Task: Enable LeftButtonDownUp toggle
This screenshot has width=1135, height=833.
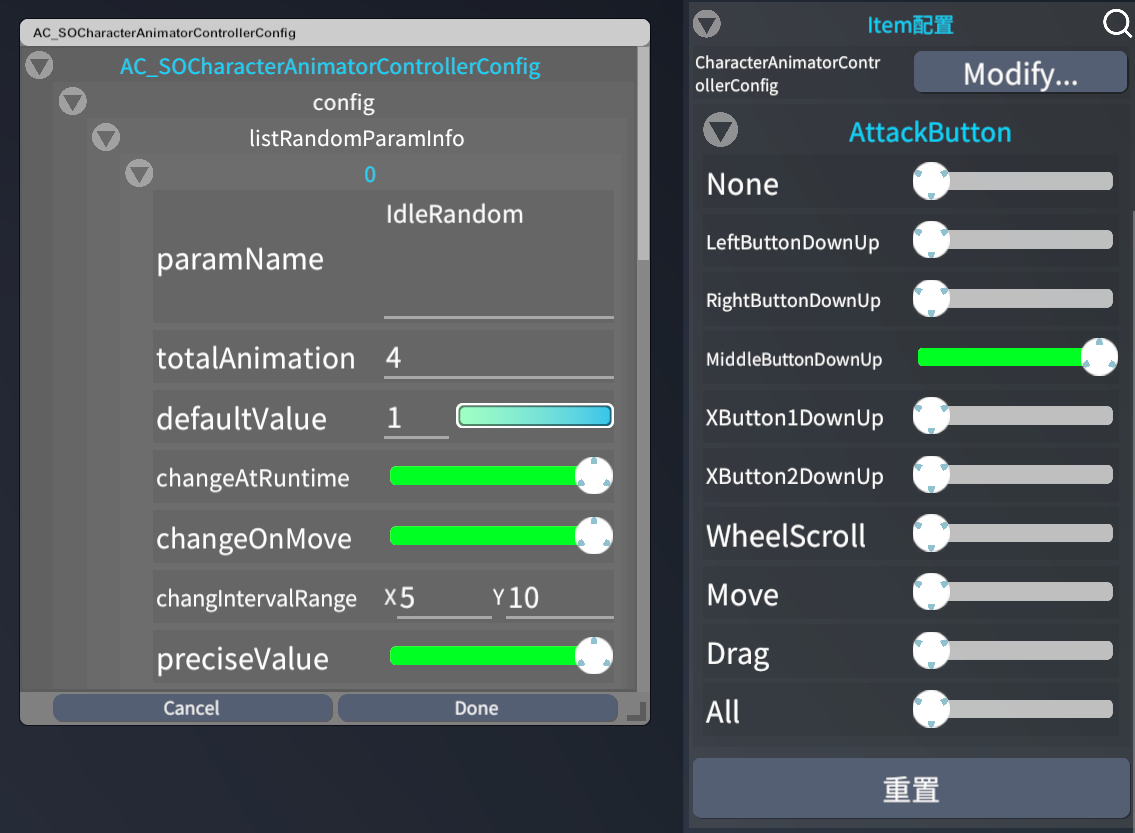Action: 1013,240
